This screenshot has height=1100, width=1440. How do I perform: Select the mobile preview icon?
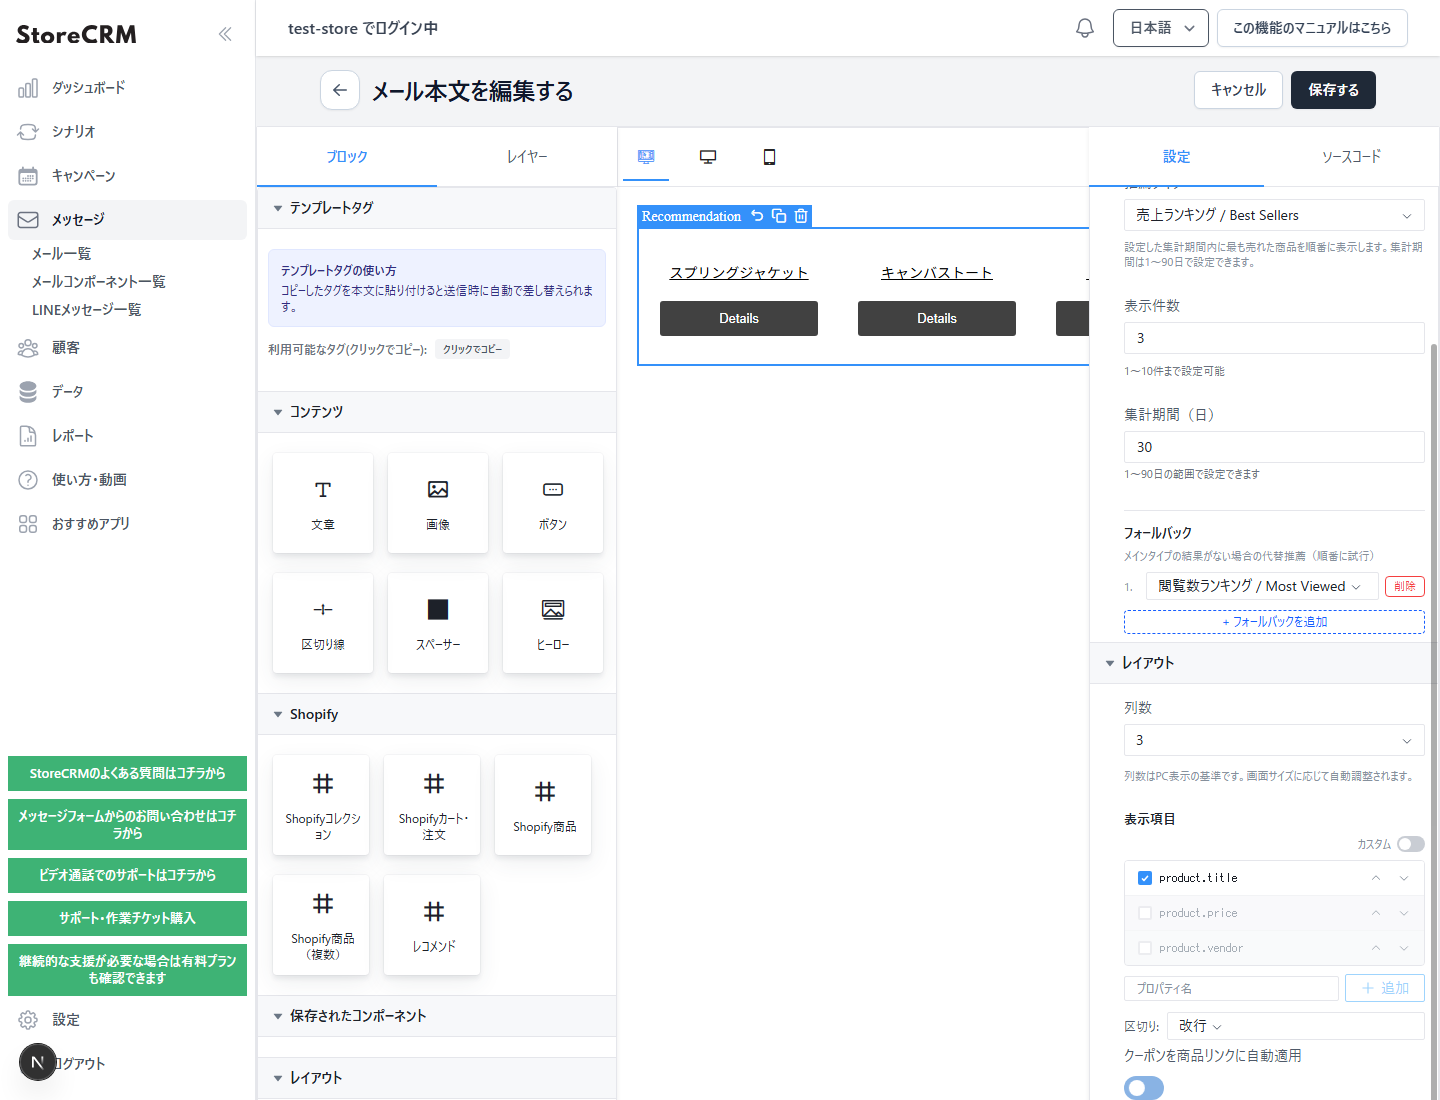click(x=769, y=157)
